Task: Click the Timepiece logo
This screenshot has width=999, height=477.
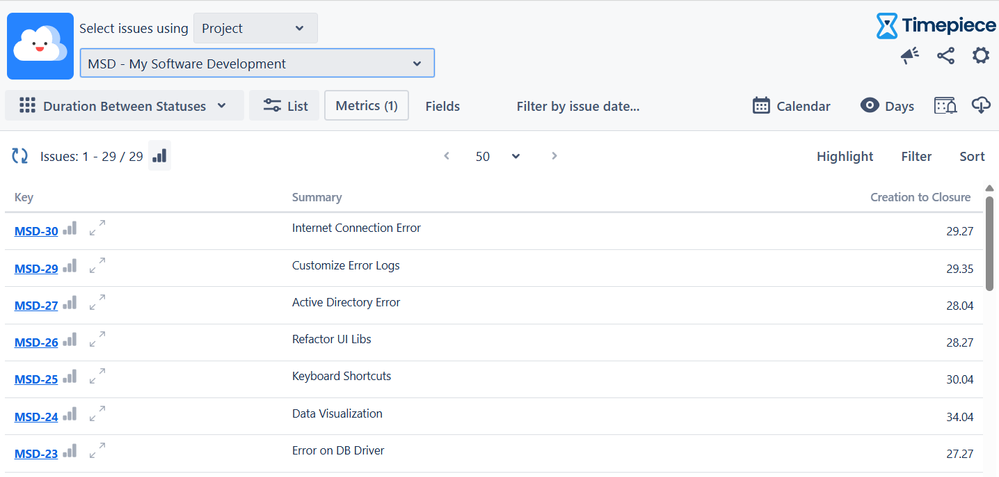Action: point(935,25)
